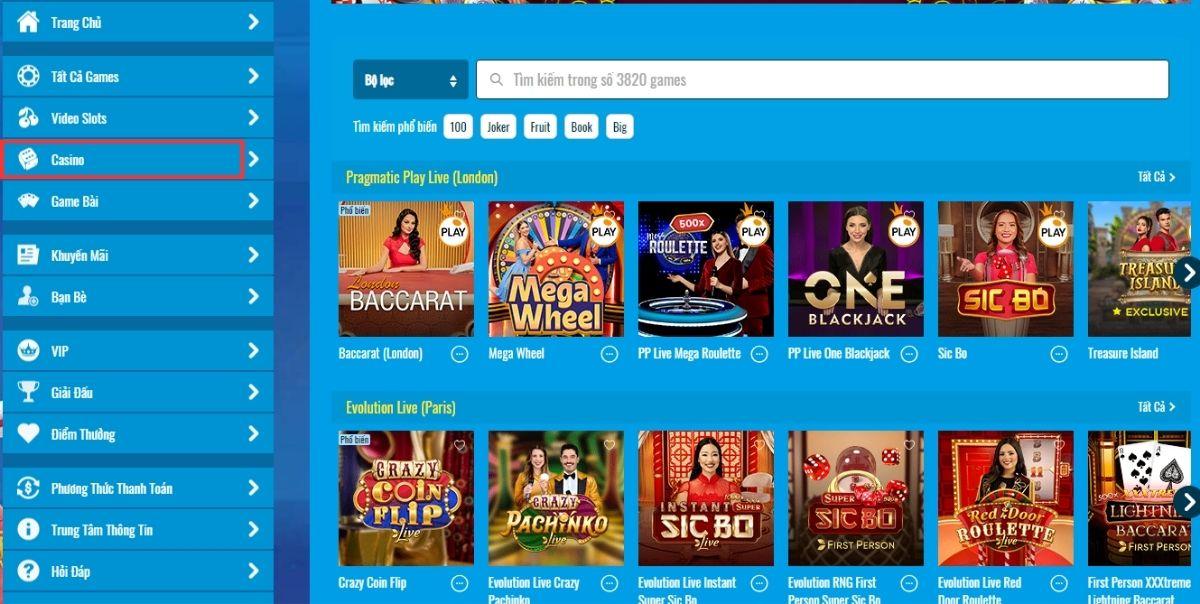Expand the Bạn Bè menu chevron
The height and width of the screenshot is (604, 1200).
(x=253, y=297)
